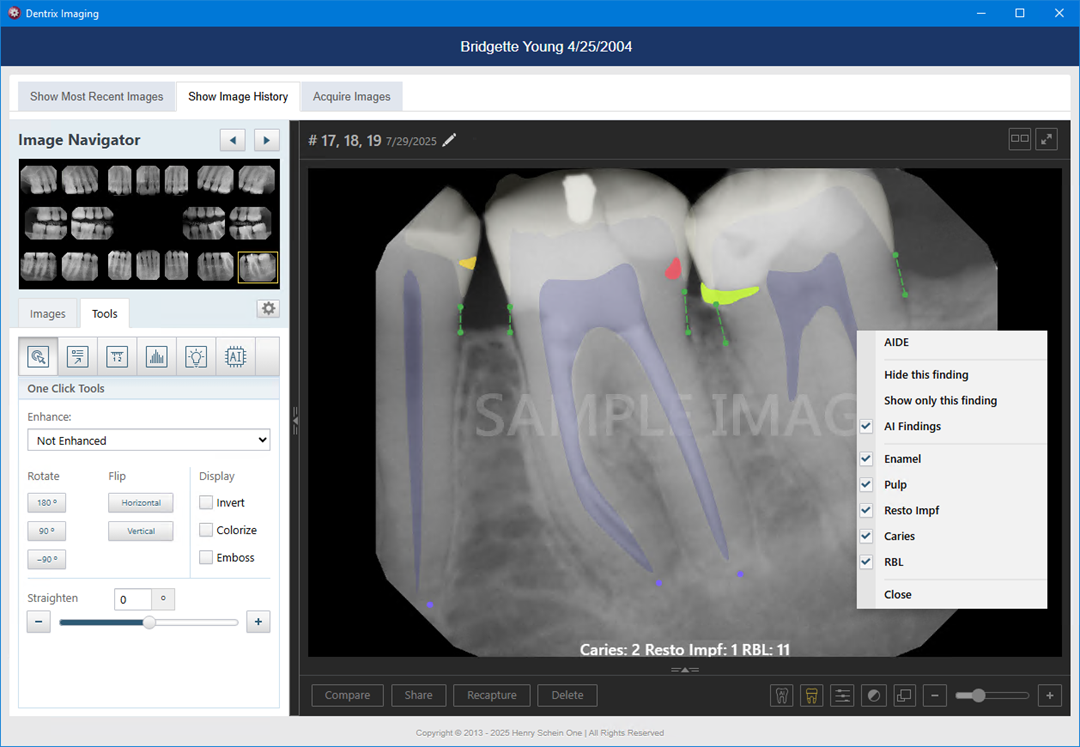Decrease straighten angle with minus button
Viewport: 1080px width, 747px height.
pos(39,622)
